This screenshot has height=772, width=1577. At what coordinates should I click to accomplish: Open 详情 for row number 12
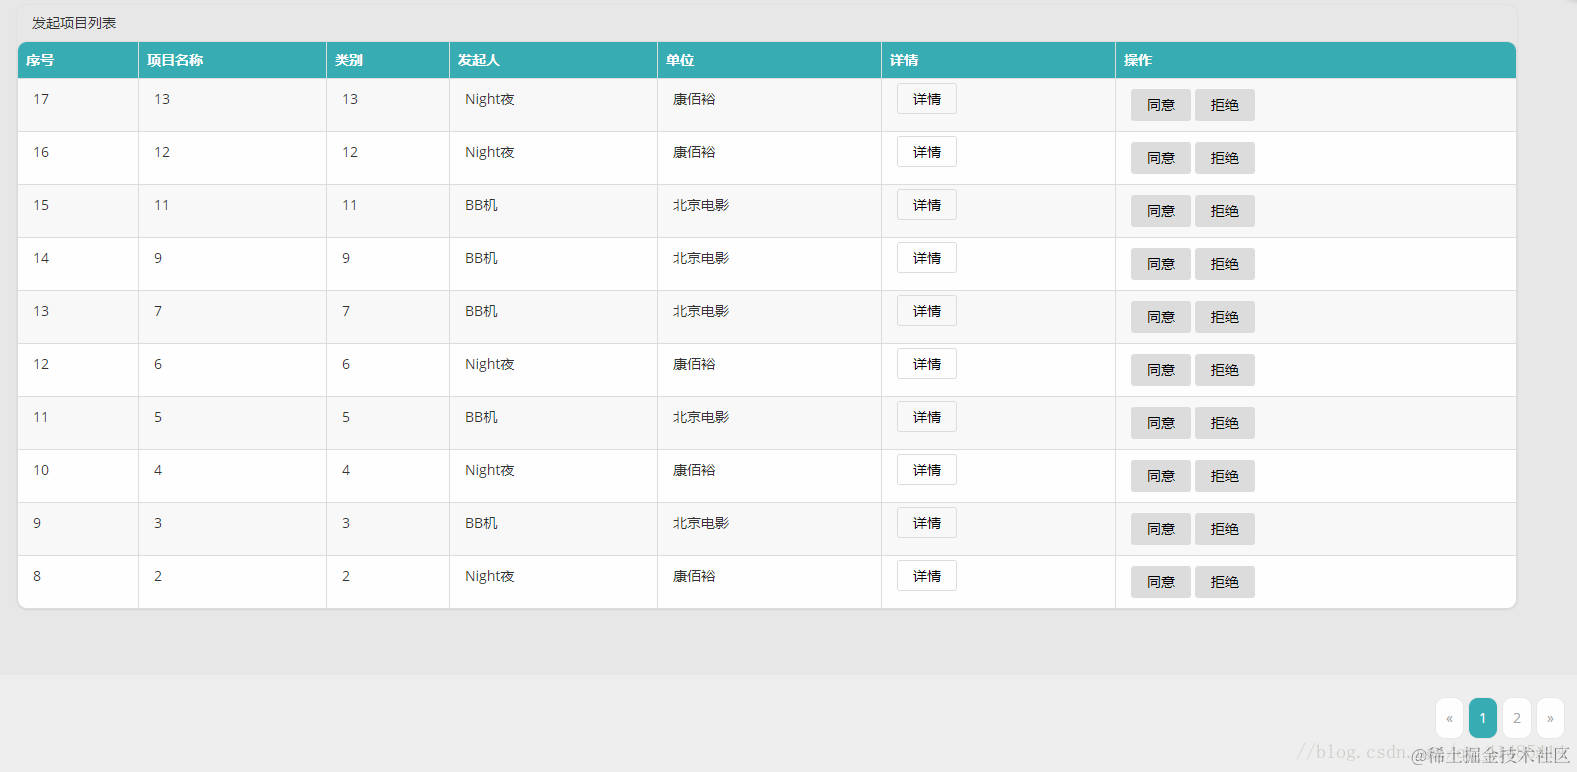(x=926, y=364)
